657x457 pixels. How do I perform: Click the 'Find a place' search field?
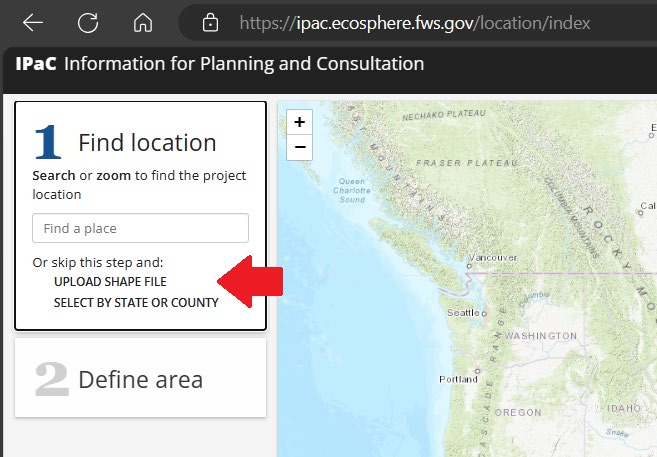(x=140, y=228)
